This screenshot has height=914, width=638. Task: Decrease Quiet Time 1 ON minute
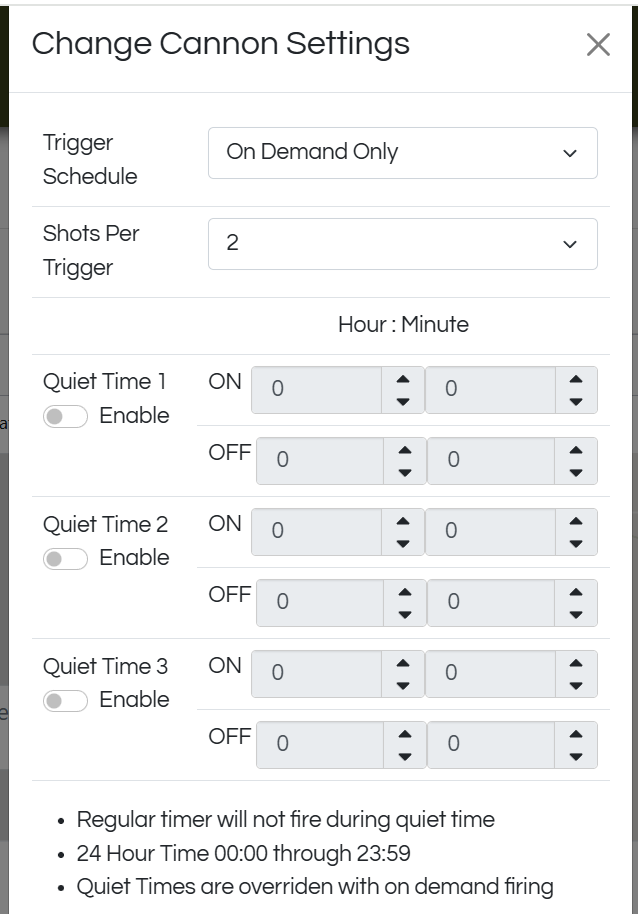click(x=576, y=402)
